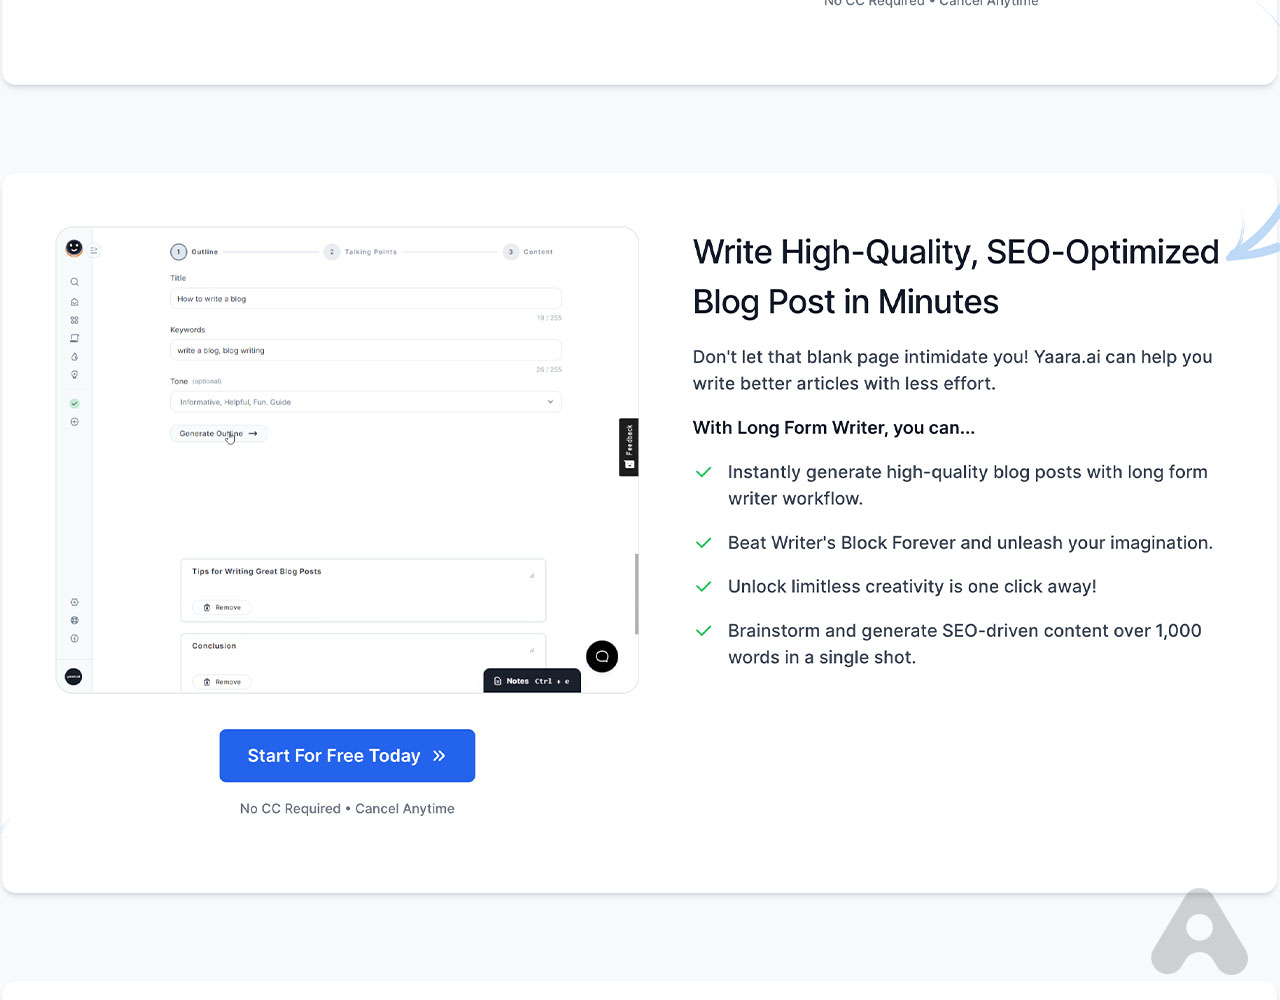This screenshot has height=1000, width=1280.
Task: Open the black chat bubble widget
Action: pos(602,657)
